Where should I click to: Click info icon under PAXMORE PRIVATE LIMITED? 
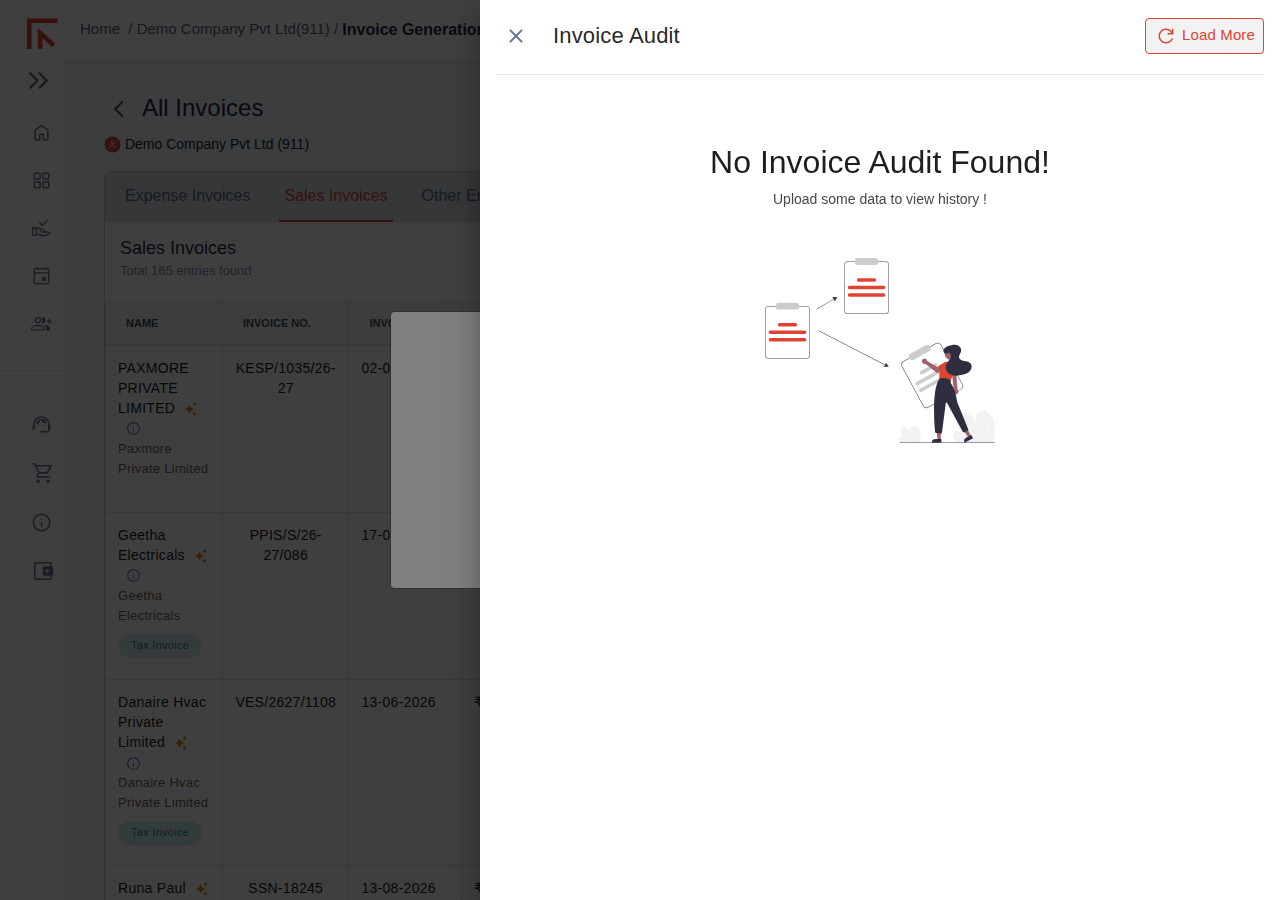(x=133, y=429)
